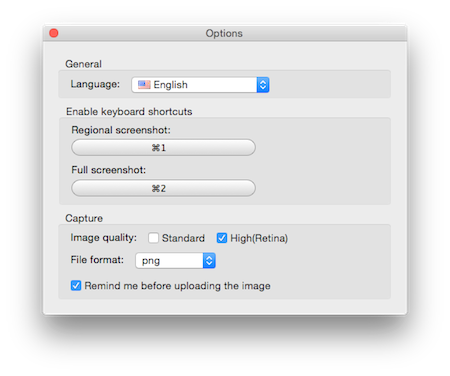Click the Full screenshot shortcut button ⌘2

(x=163, y=188)
